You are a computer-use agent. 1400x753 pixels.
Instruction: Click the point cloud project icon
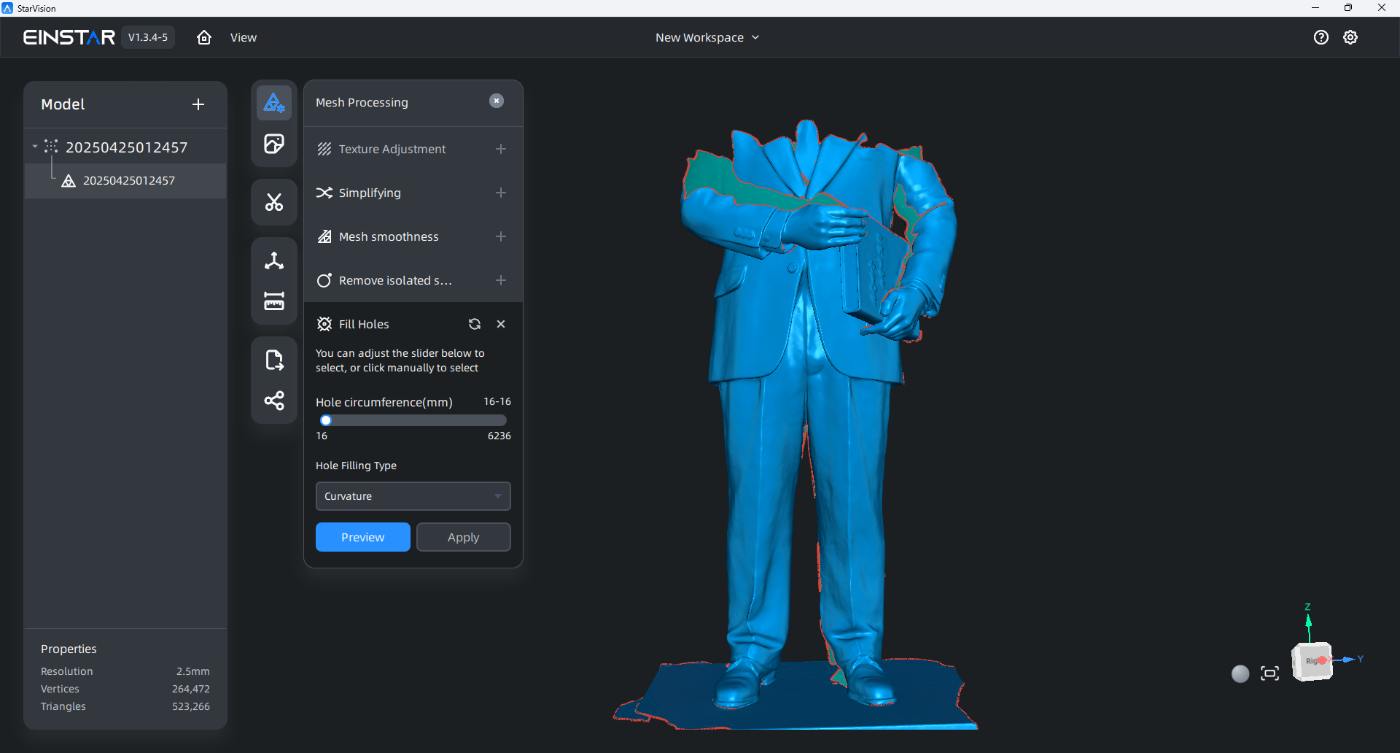52,147
